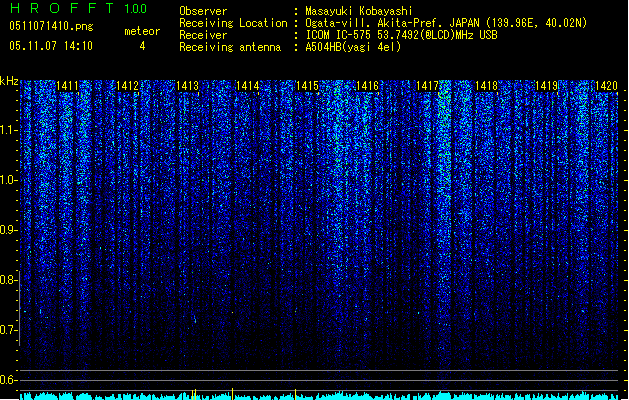The width and height of the screenshot is (629, 400).
Task: Click the Receiver label
Action: click(x=203, y=35)
